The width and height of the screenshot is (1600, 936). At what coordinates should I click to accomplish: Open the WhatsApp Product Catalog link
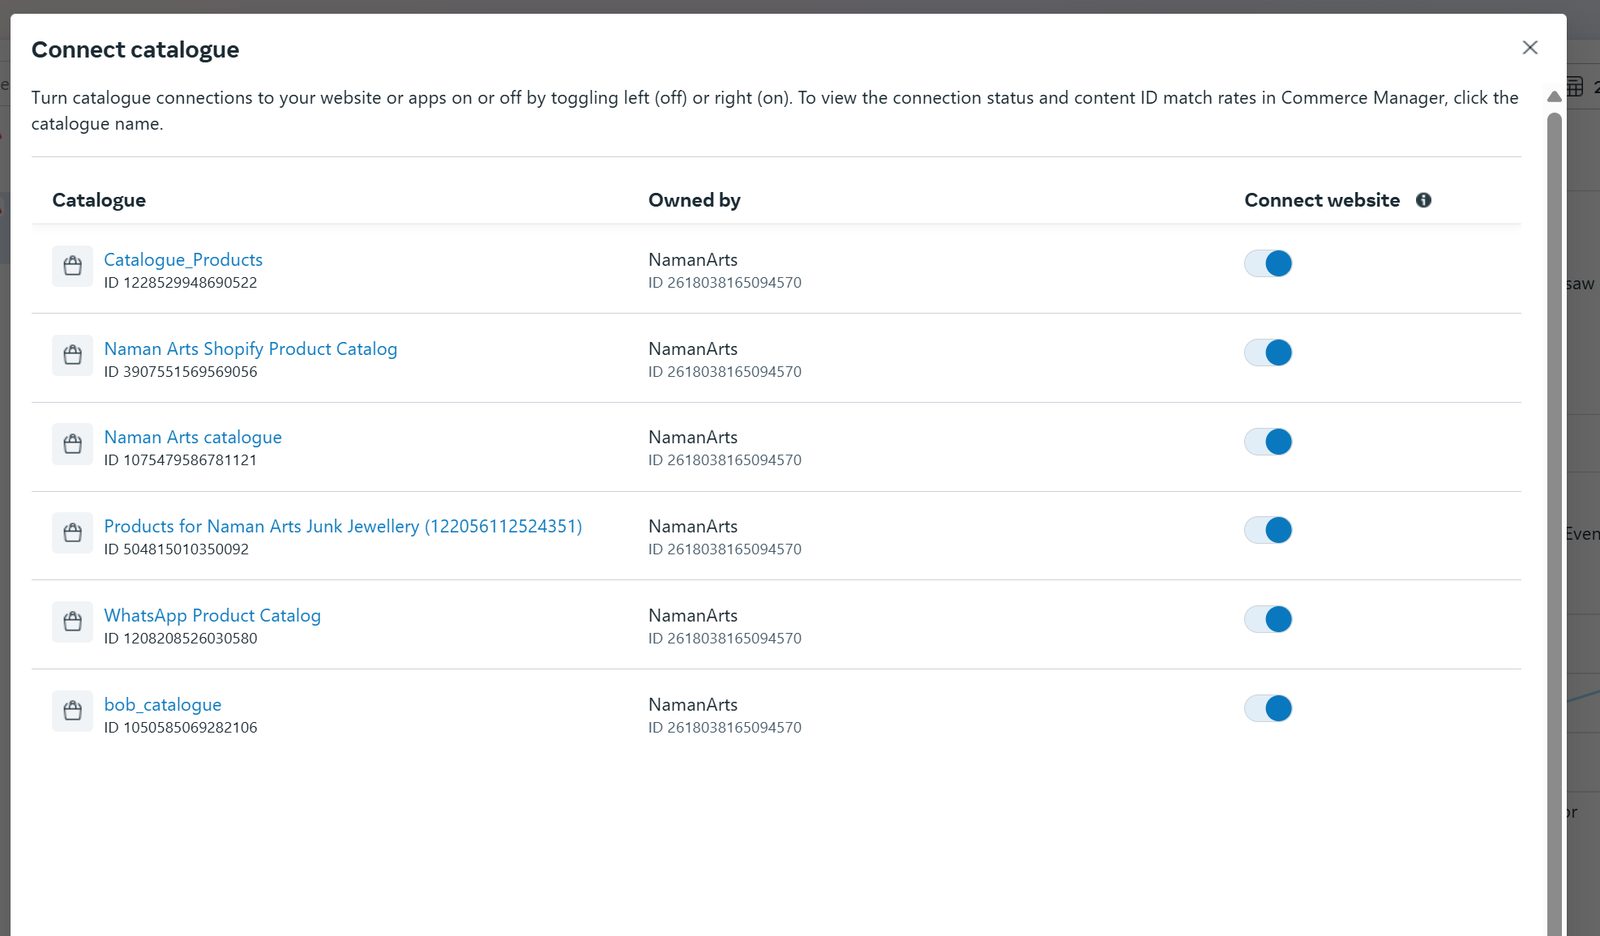pos(212,616)
